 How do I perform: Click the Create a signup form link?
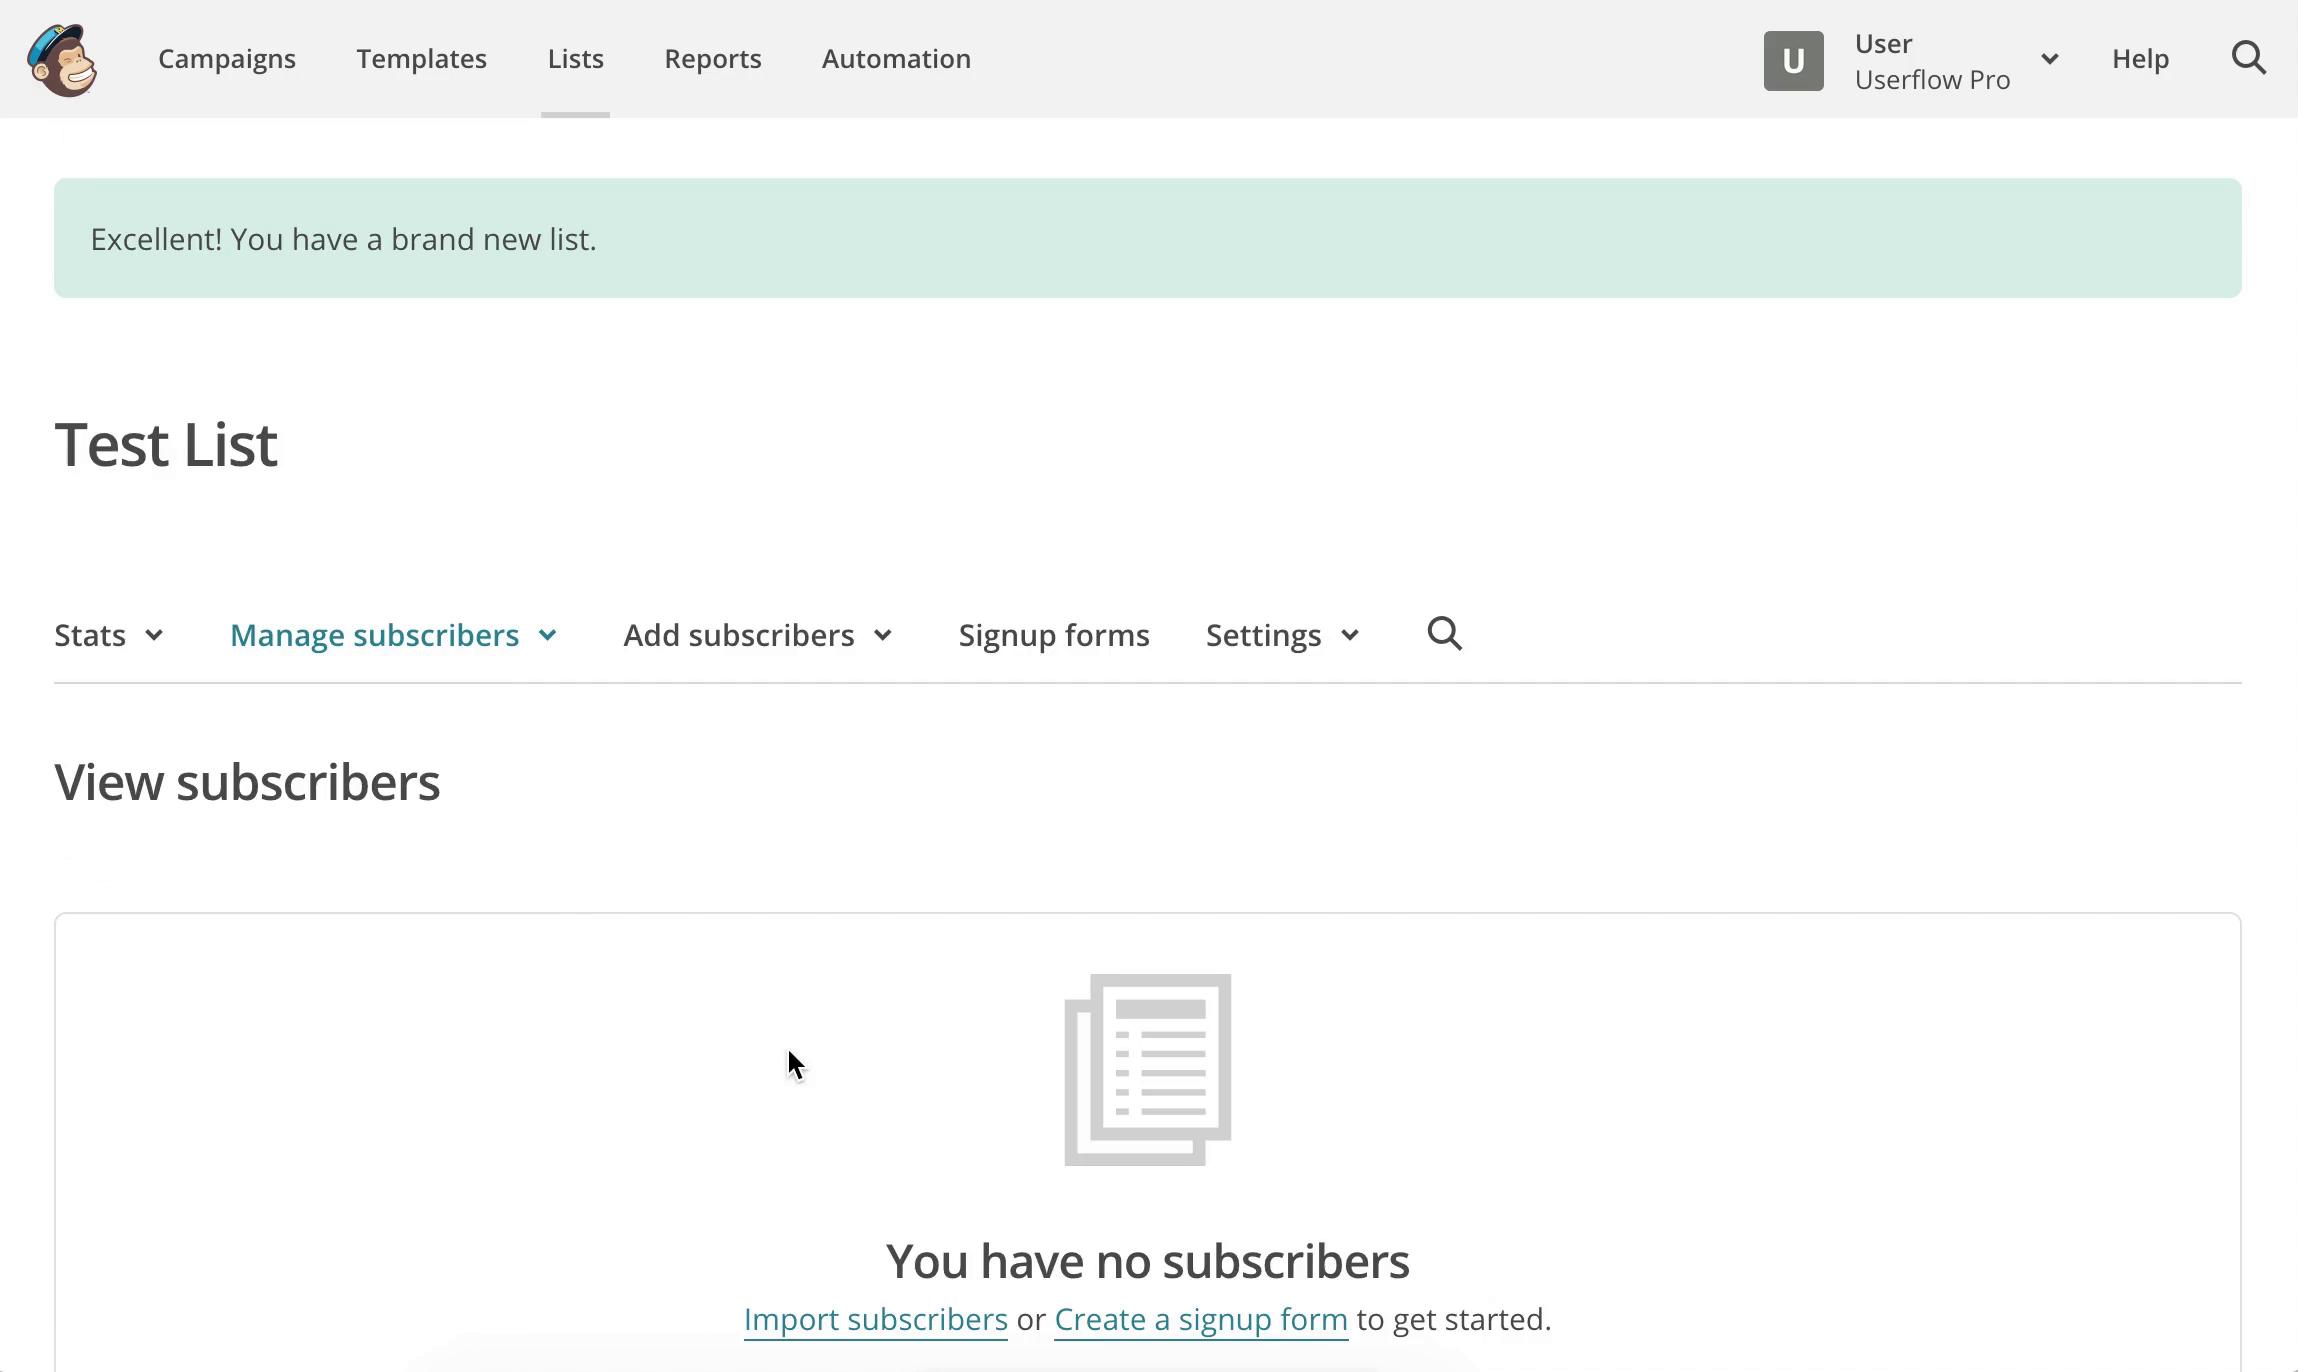click(x=1200, y=1318)
